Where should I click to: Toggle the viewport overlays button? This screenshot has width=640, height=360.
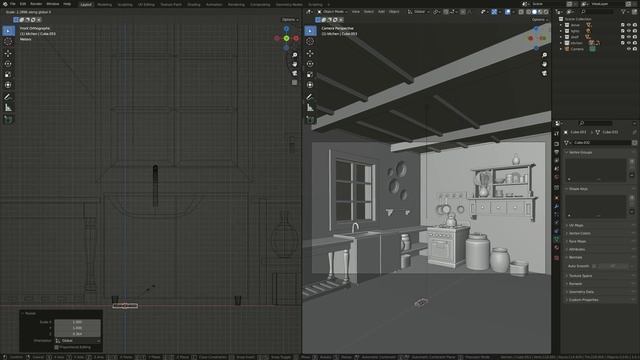[x=507, y=12]
